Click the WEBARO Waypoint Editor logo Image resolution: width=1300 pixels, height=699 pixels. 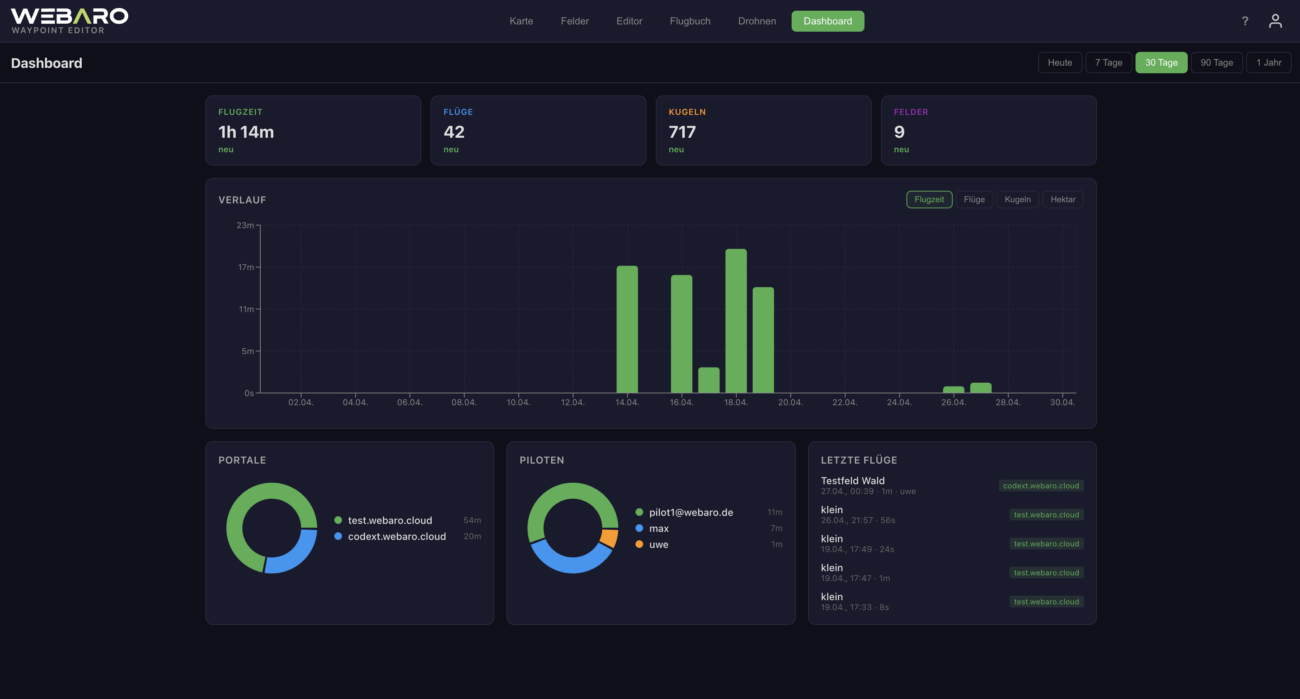(x=69, y=20)
